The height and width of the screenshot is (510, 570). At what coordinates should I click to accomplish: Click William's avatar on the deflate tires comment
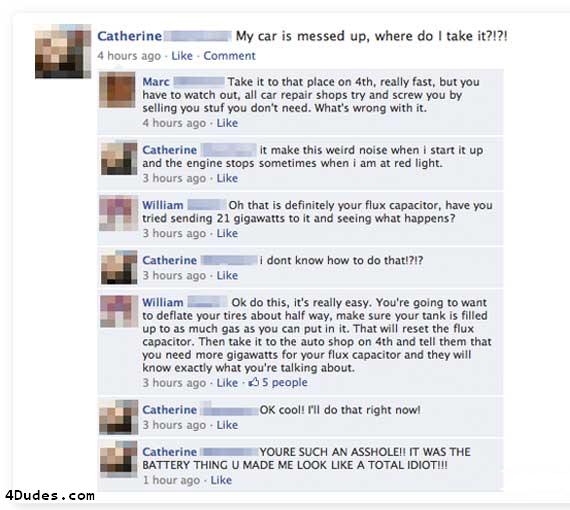tap(119, 312)
